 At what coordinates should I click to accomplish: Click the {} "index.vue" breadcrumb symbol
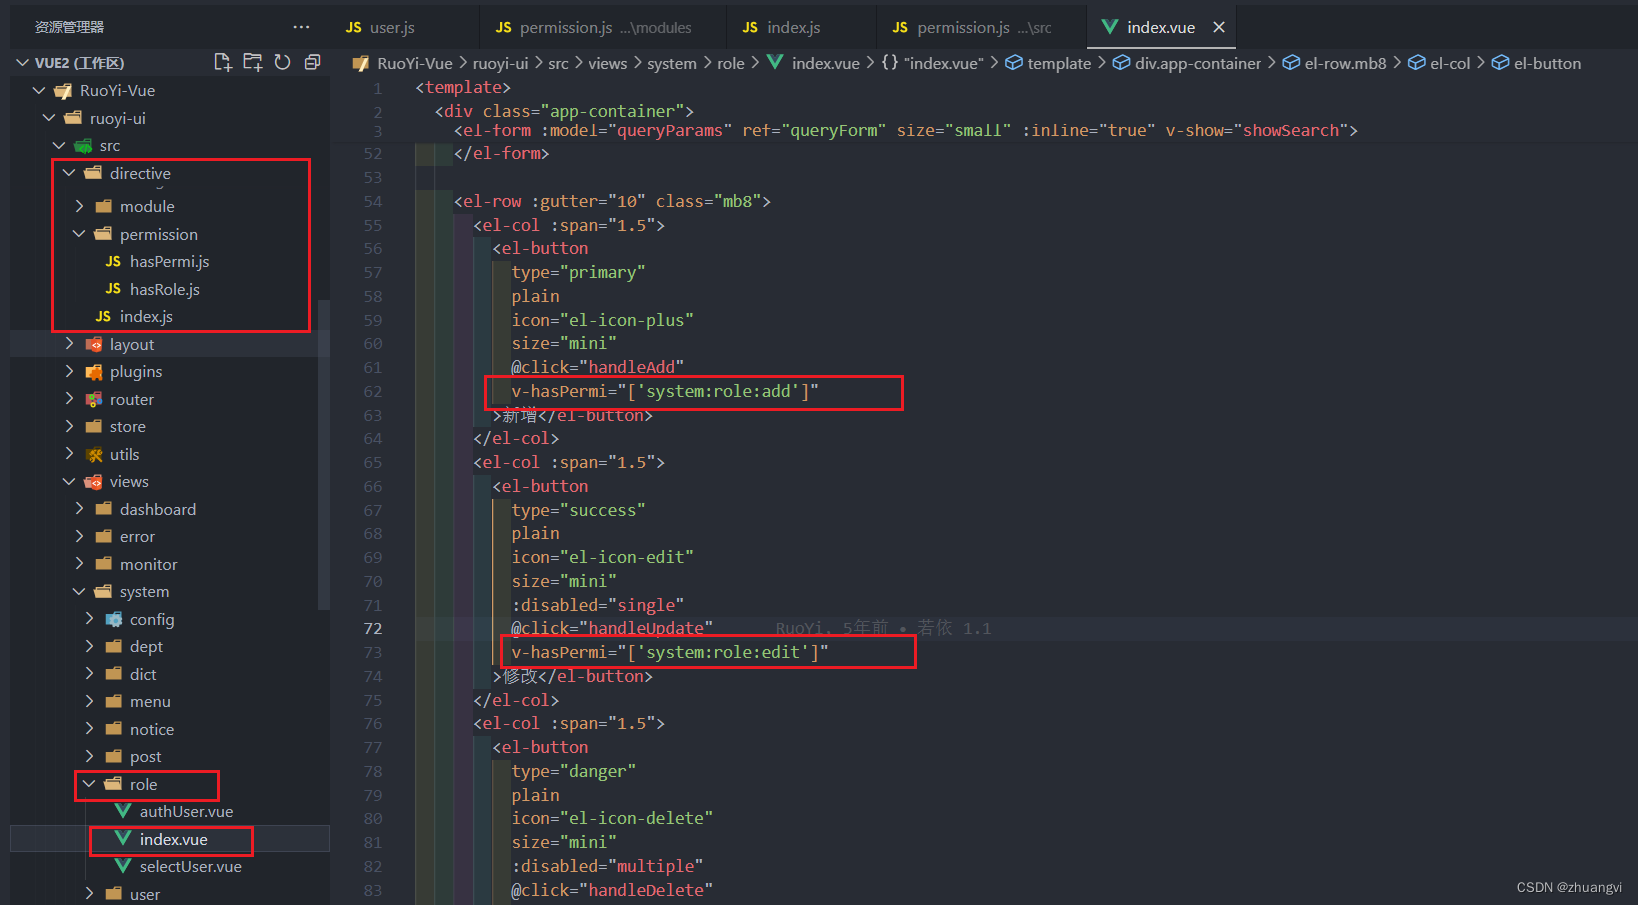[x=932, y=63]
